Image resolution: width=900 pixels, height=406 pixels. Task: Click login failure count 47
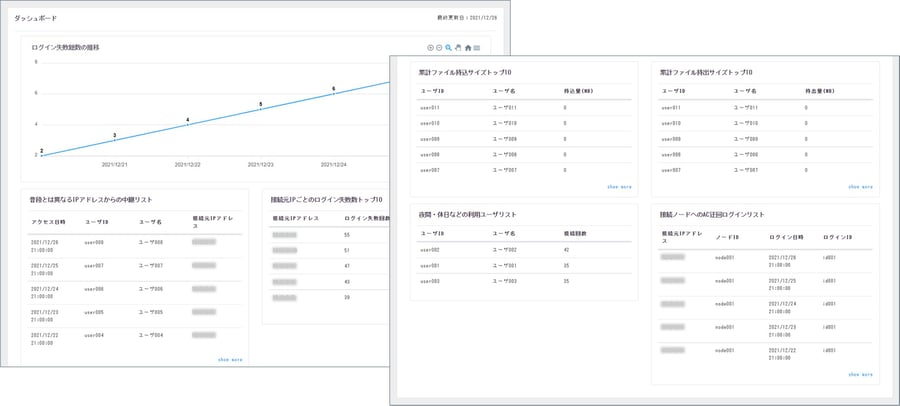point(347,266)
